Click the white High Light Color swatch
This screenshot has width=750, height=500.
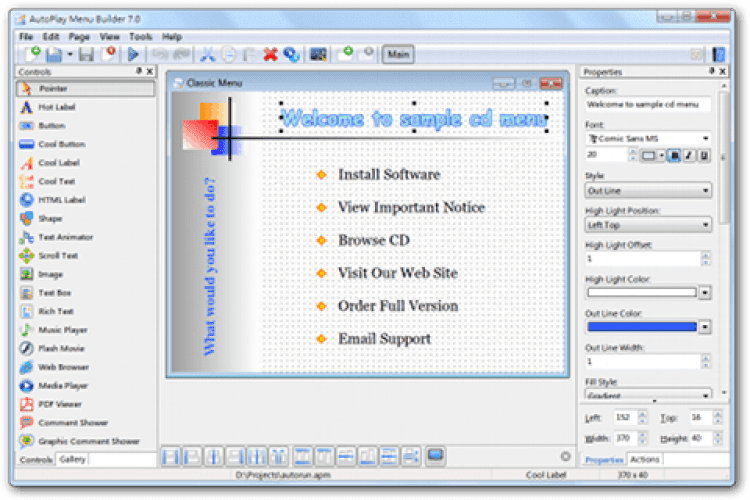click(642, 292)
